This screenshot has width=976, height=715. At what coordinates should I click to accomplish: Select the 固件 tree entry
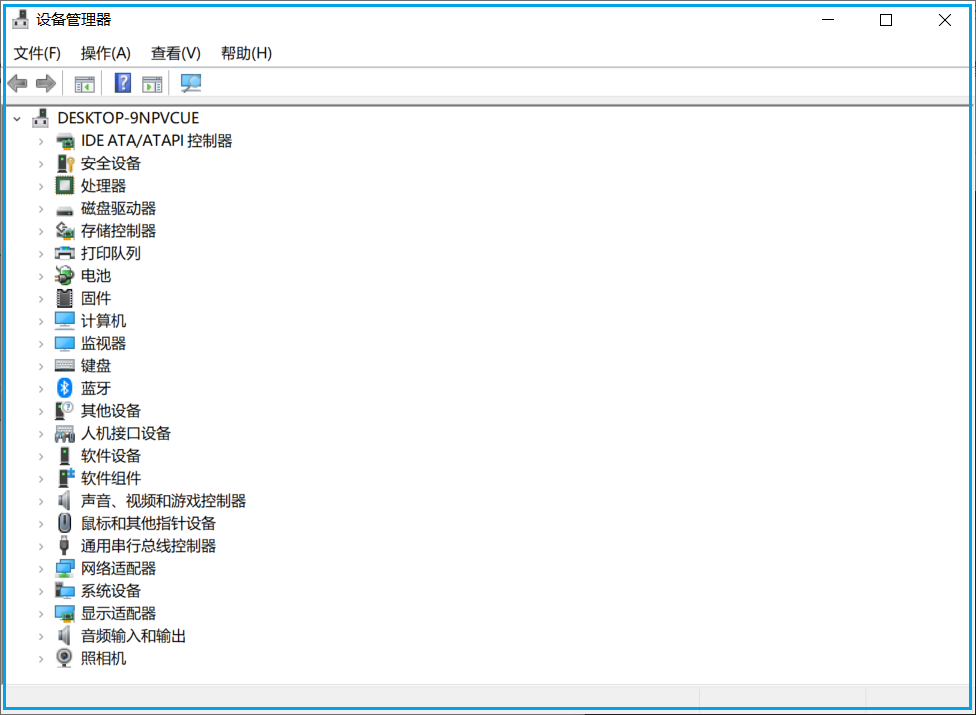95,298
